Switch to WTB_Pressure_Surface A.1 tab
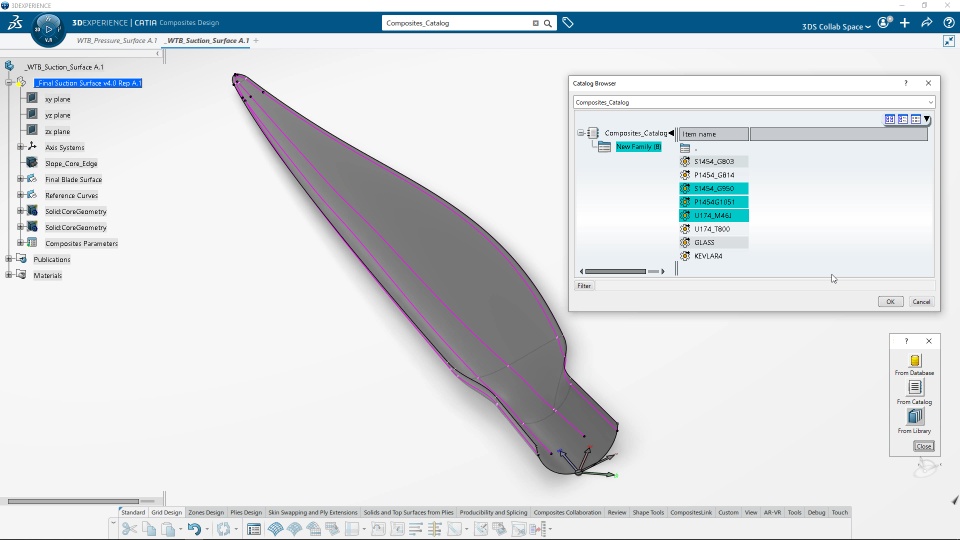The height and width of the screenshot is (540, 960). pos(117,40)
